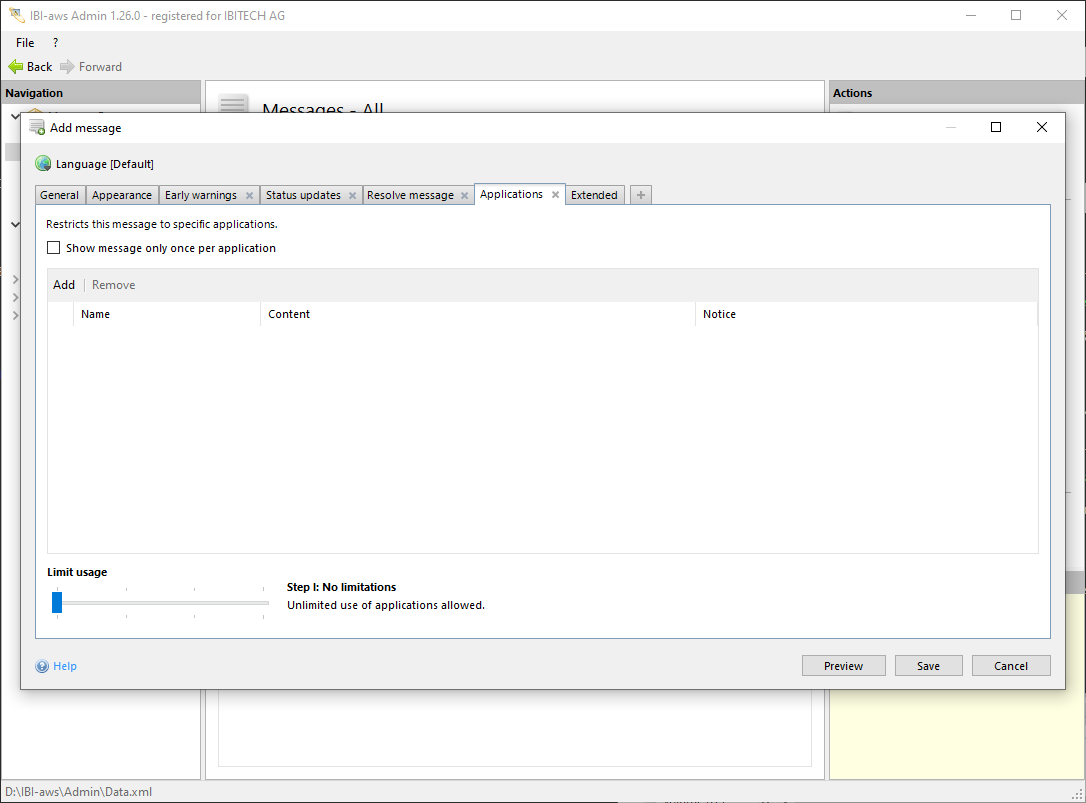Click the blue Help question mark icon
Image resolution: width=1086 pixels, height=803 pixels.
point(42,666)
